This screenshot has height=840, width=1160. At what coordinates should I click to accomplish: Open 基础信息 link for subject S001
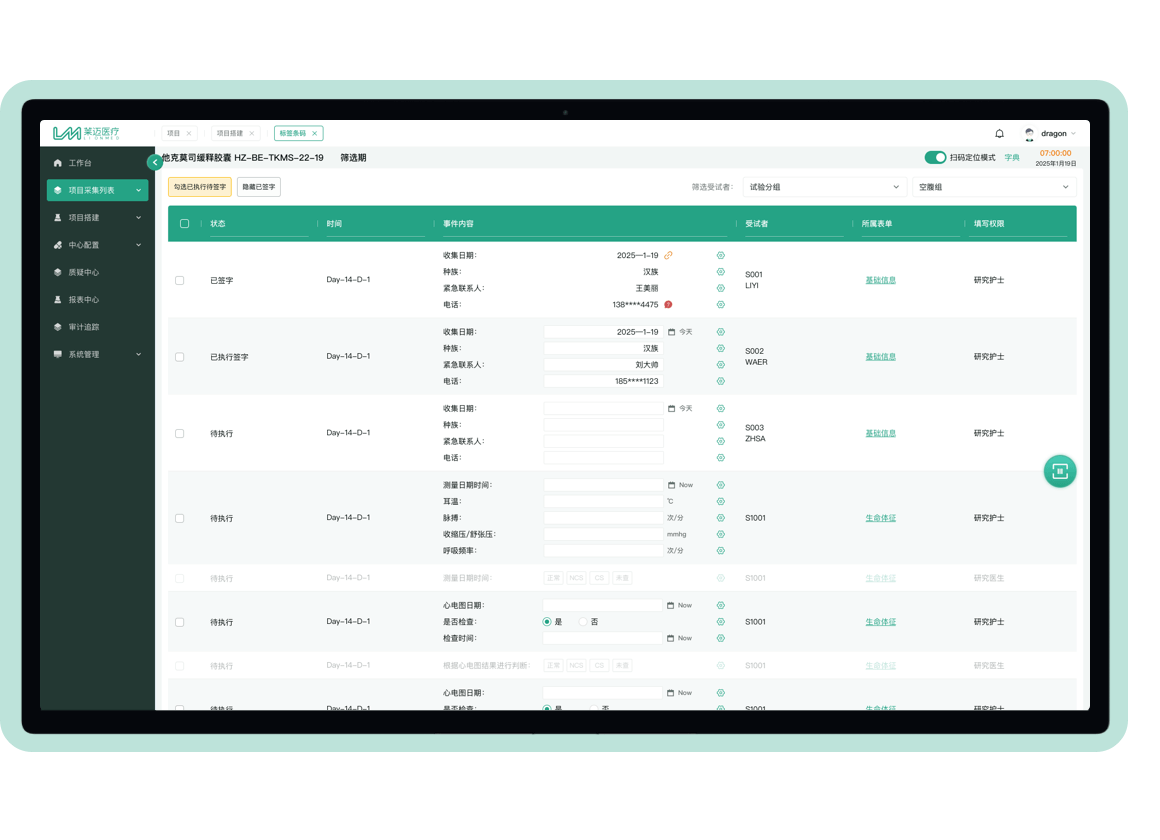pos(880,280)
